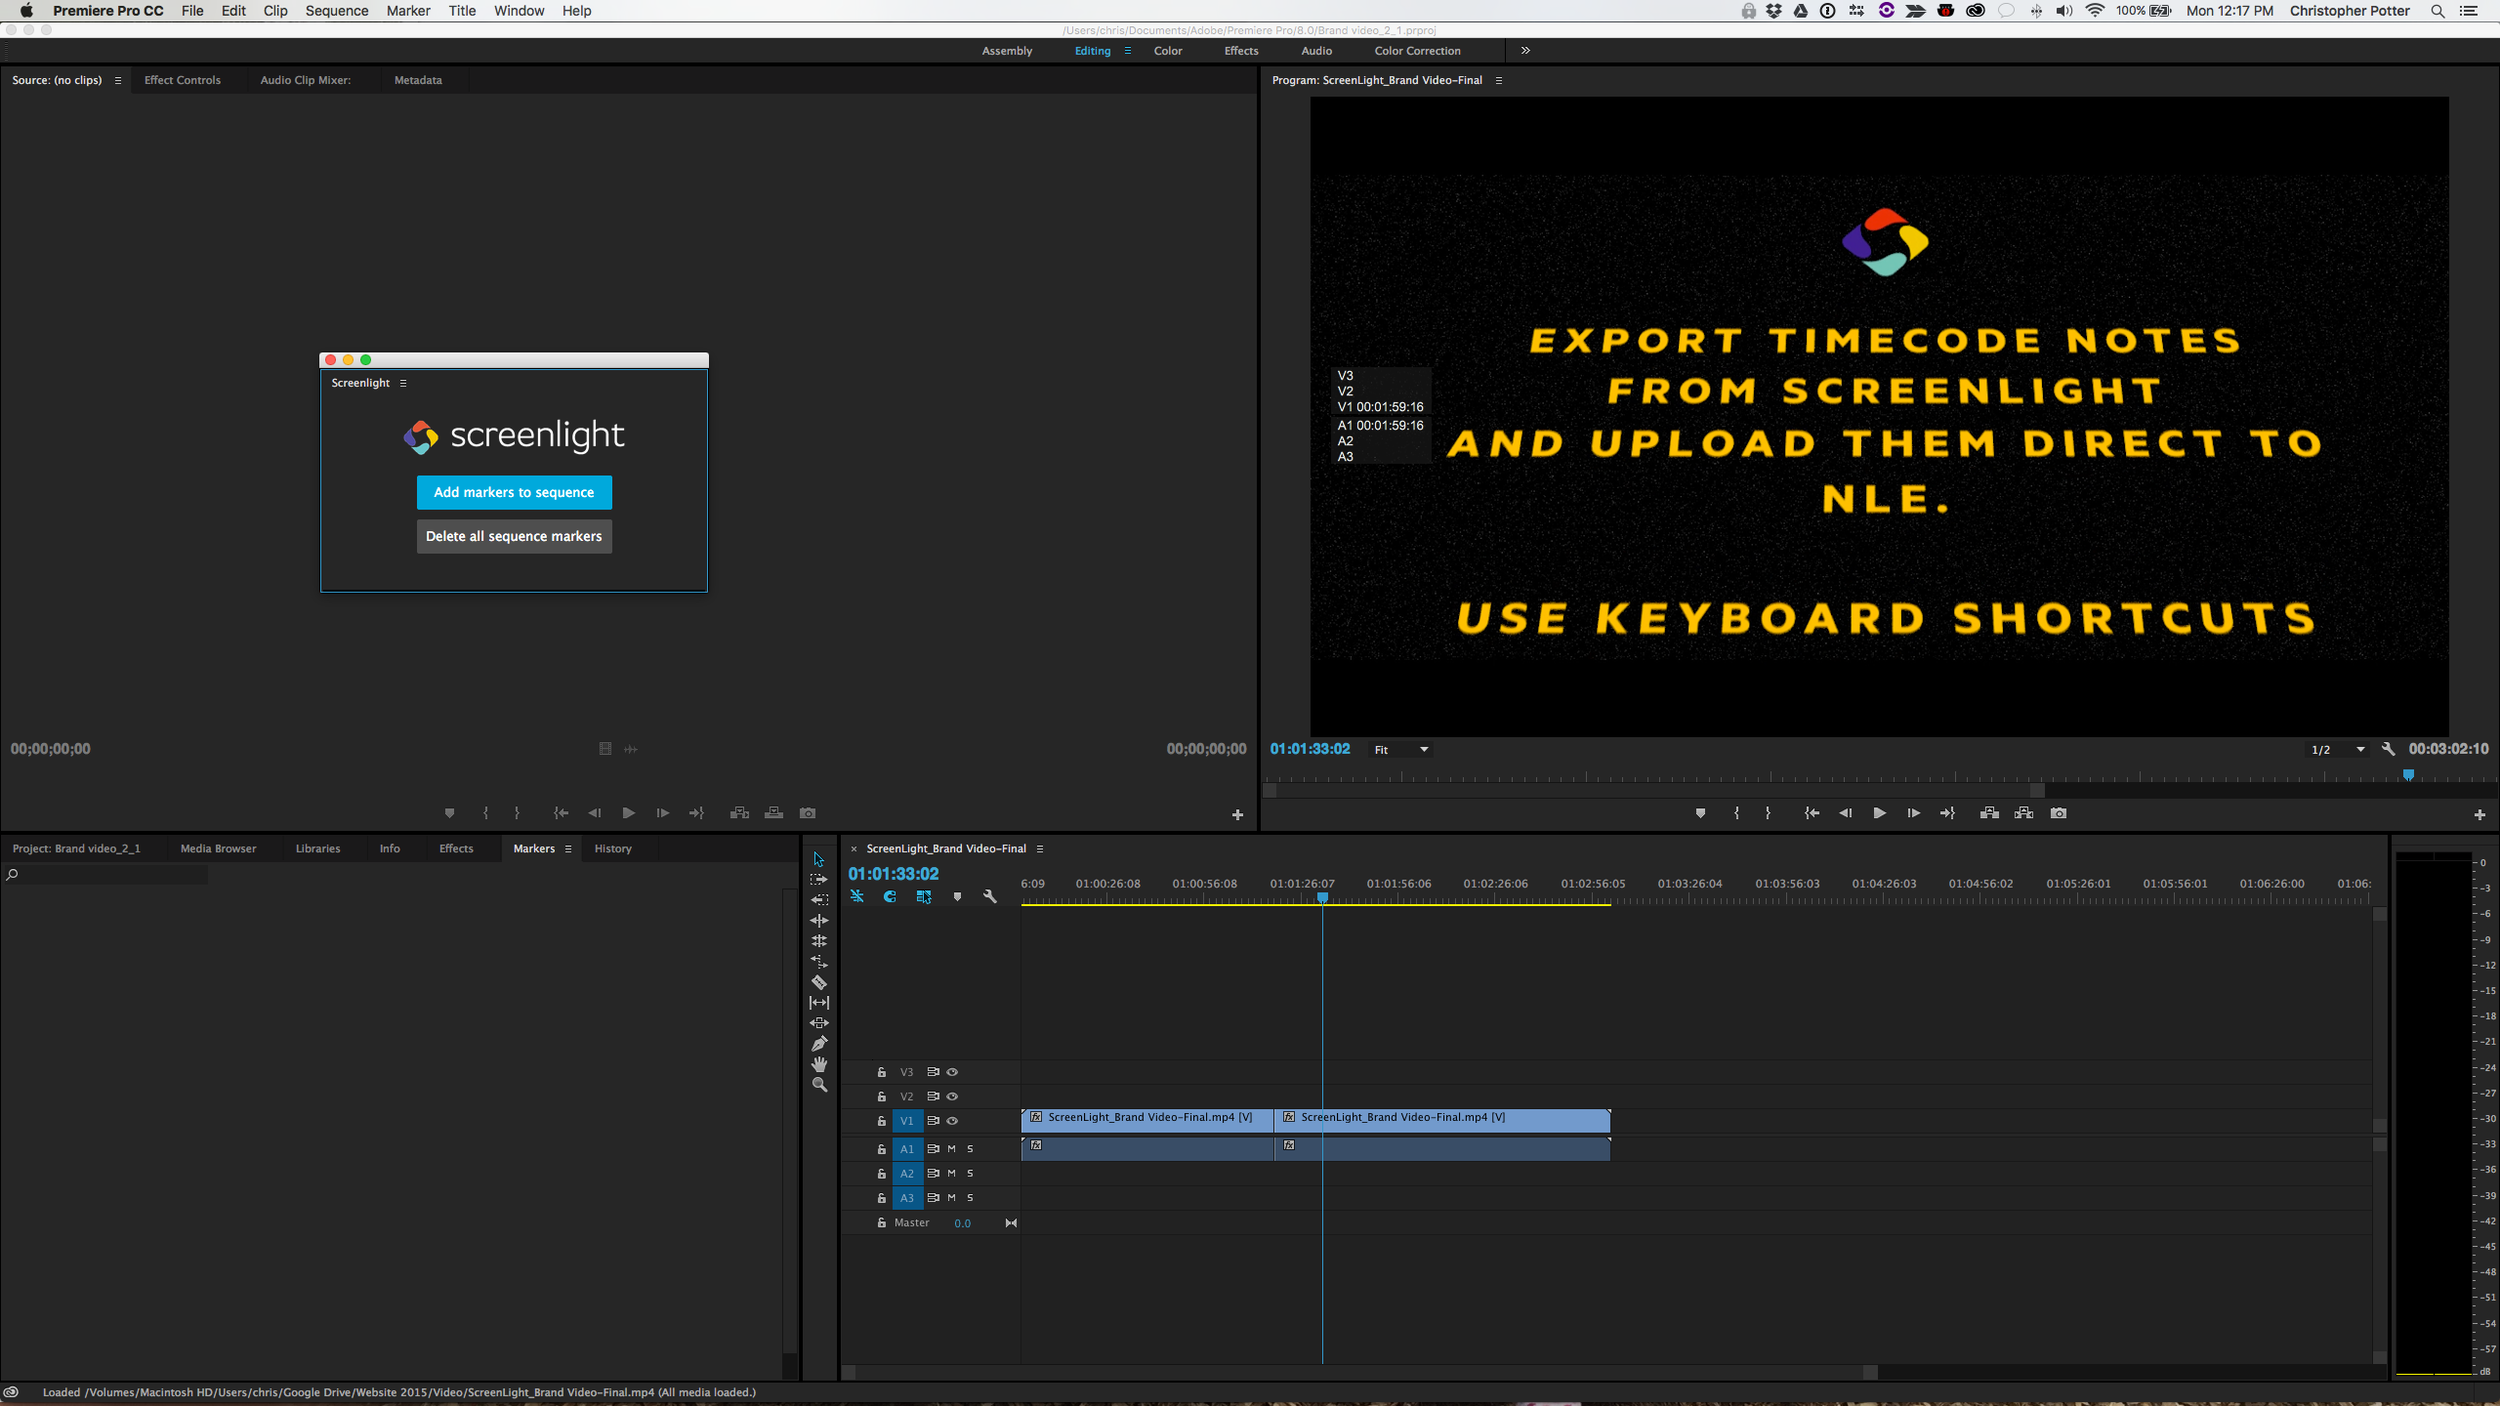Switch to the Color workspace
Screen dimensions: 2500x1406
pyautogui.click(x=1167, y=51)
